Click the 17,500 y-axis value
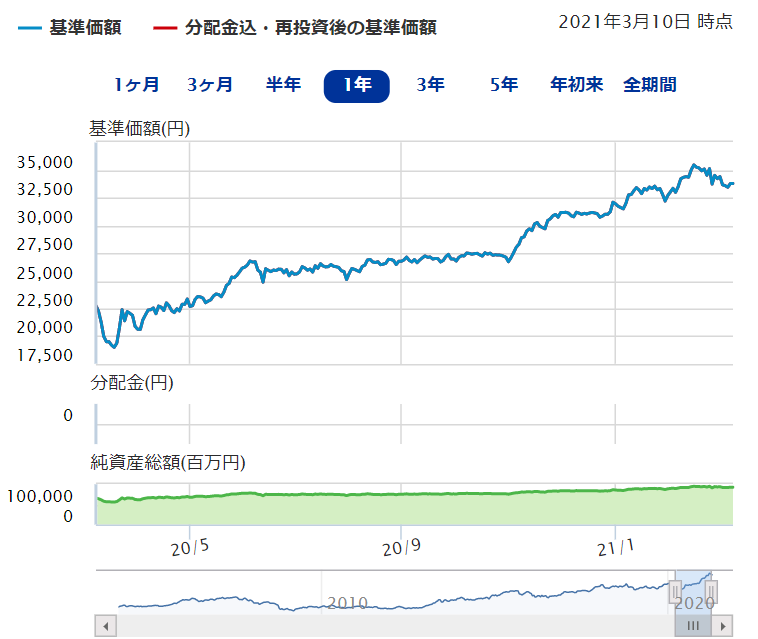The height and width of the screenshot is (639, 758). click(x=44, y=356)
